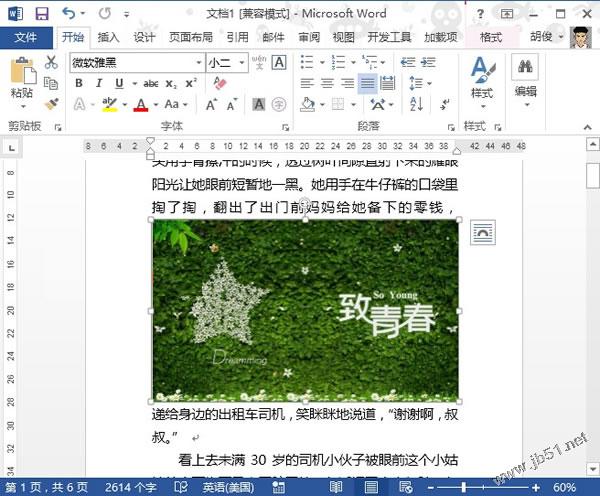The height and width of the screenshot is (496, 600).
Task: Click the macro recording icon in status bar
Action: pos(278,487)
